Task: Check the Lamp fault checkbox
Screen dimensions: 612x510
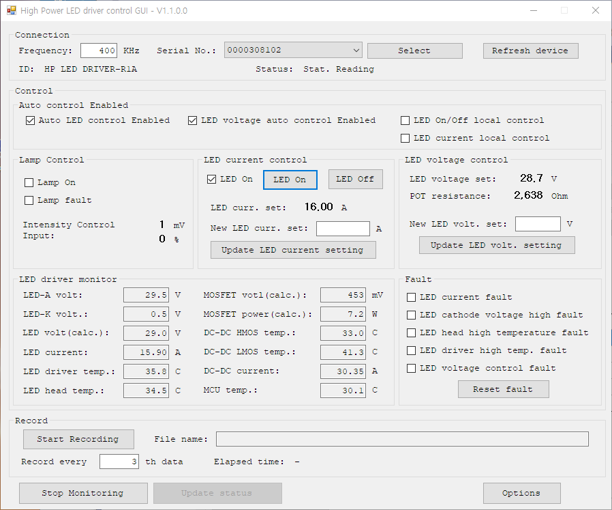Action: click(29, 201)
